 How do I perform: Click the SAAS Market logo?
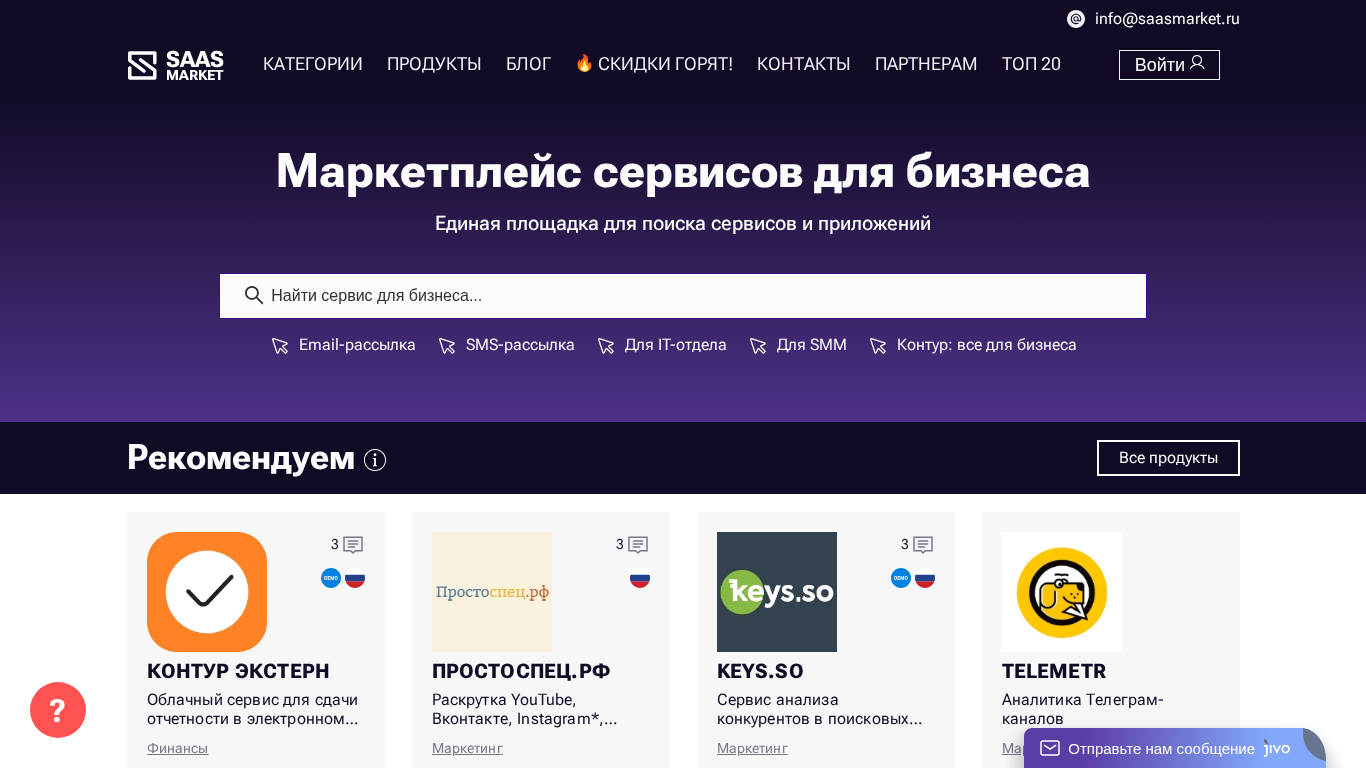coord(176,65)
